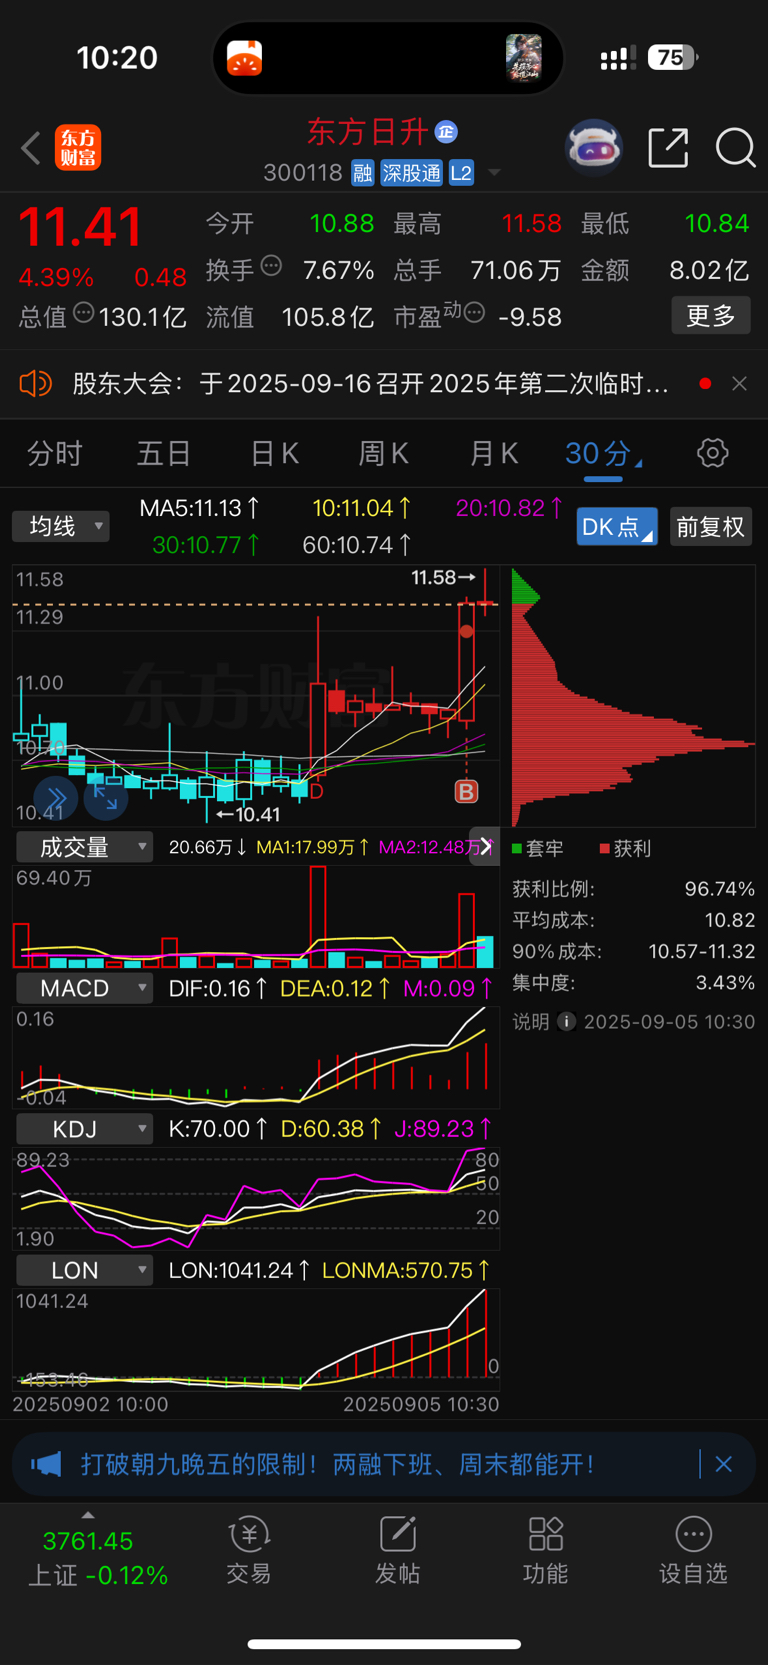Image resolution: width=769 pixels, height=1665 pixels.
Task: Toggle the DK点 button
Action: (617, 526)
